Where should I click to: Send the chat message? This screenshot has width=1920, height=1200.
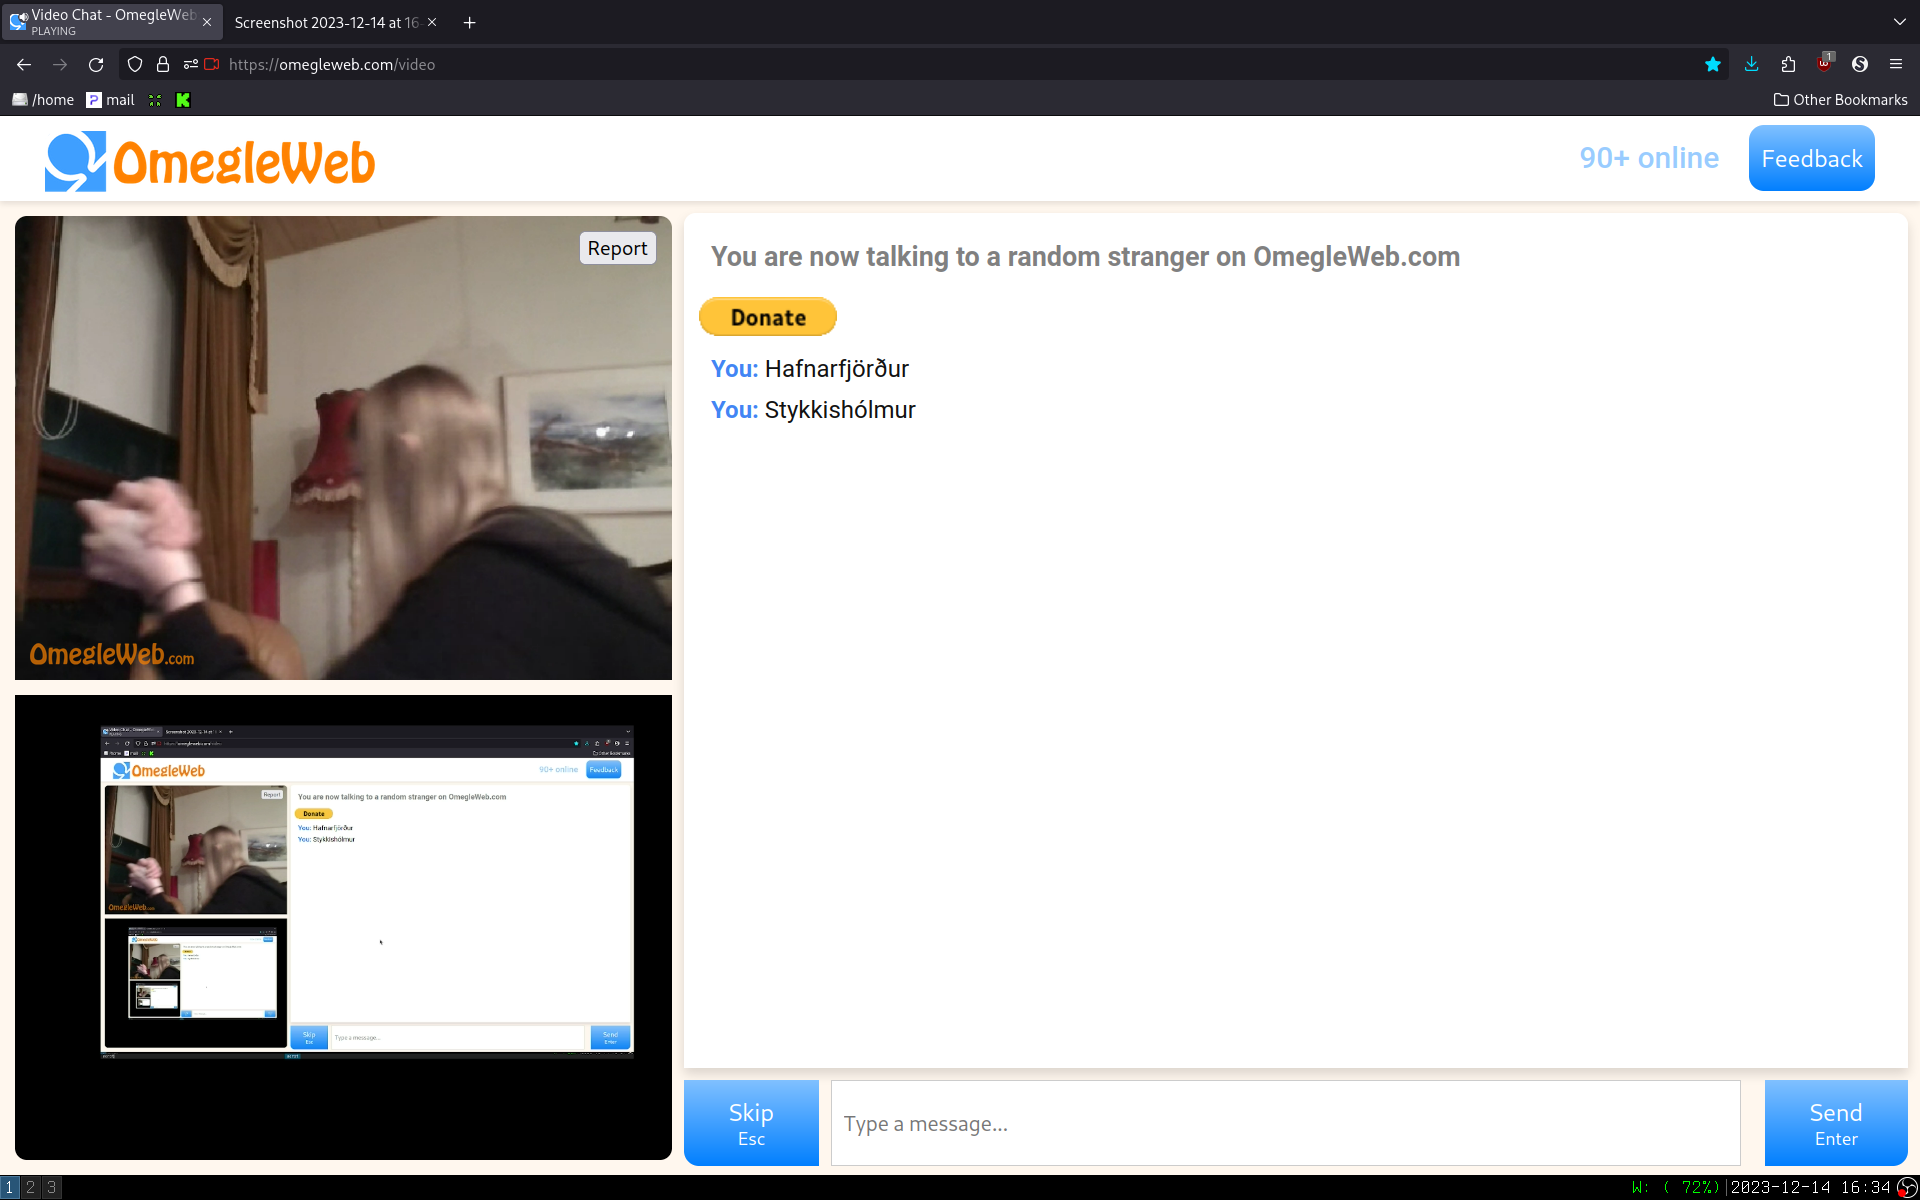click(1836, 1123)
